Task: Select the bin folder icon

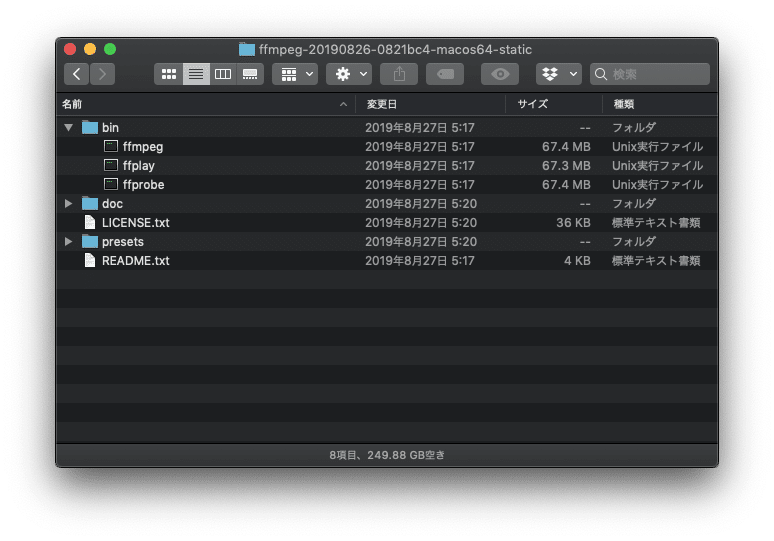Action: click(90, 127)
